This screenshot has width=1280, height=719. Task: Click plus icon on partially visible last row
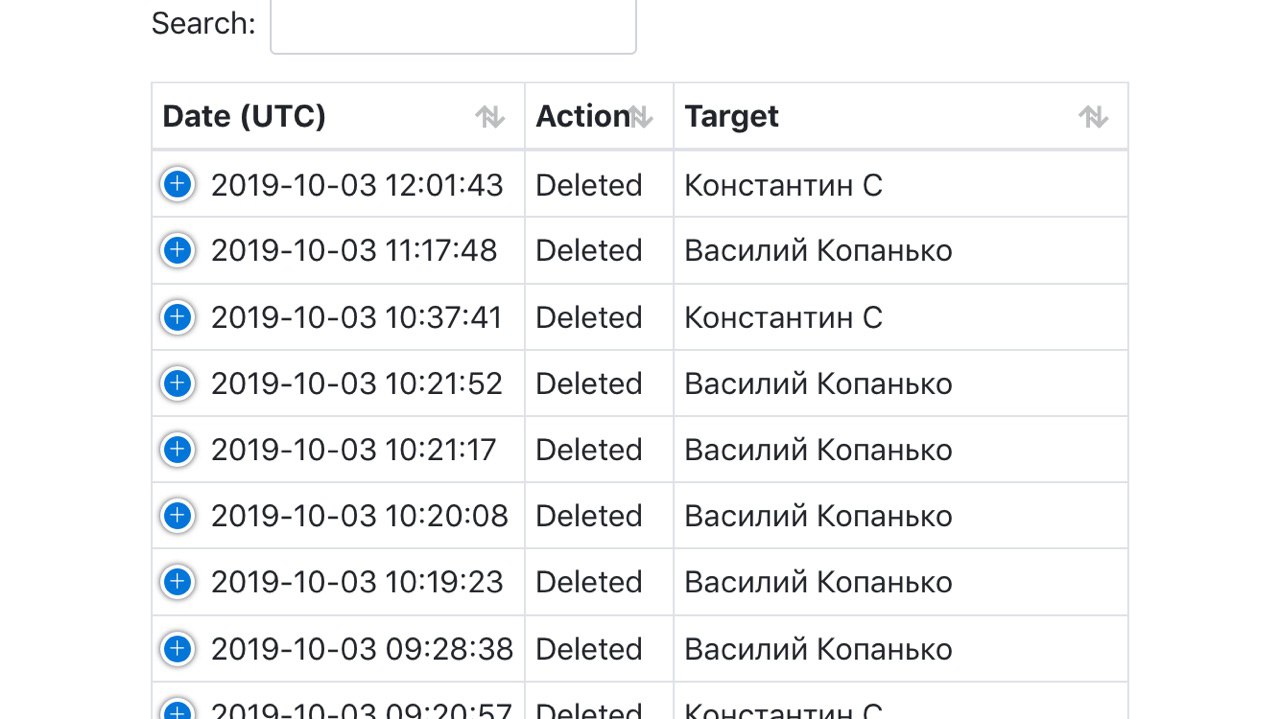click(177, 709)
